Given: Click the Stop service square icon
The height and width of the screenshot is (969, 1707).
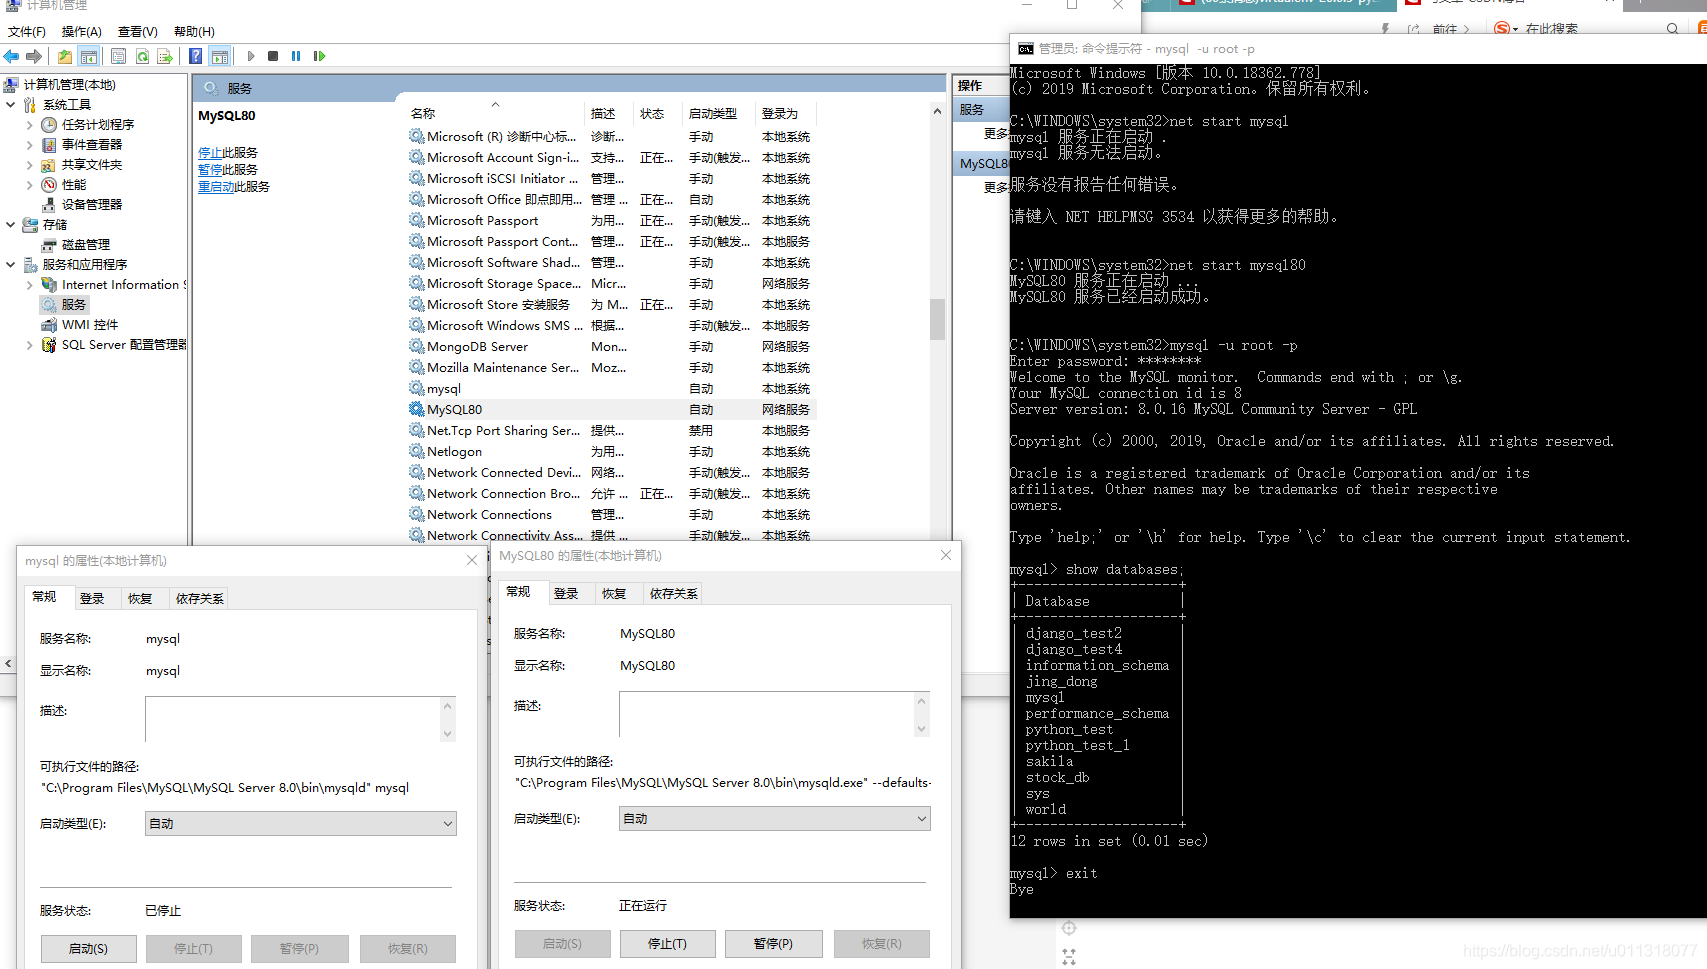Looking at the screenshot, I should (273, 56).
